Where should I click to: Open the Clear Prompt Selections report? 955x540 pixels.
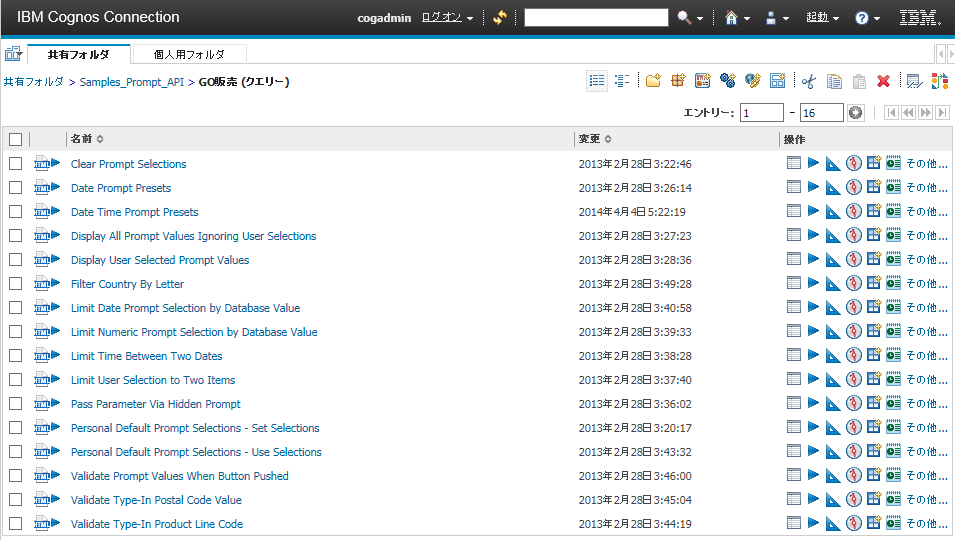[x=129, y=164]
